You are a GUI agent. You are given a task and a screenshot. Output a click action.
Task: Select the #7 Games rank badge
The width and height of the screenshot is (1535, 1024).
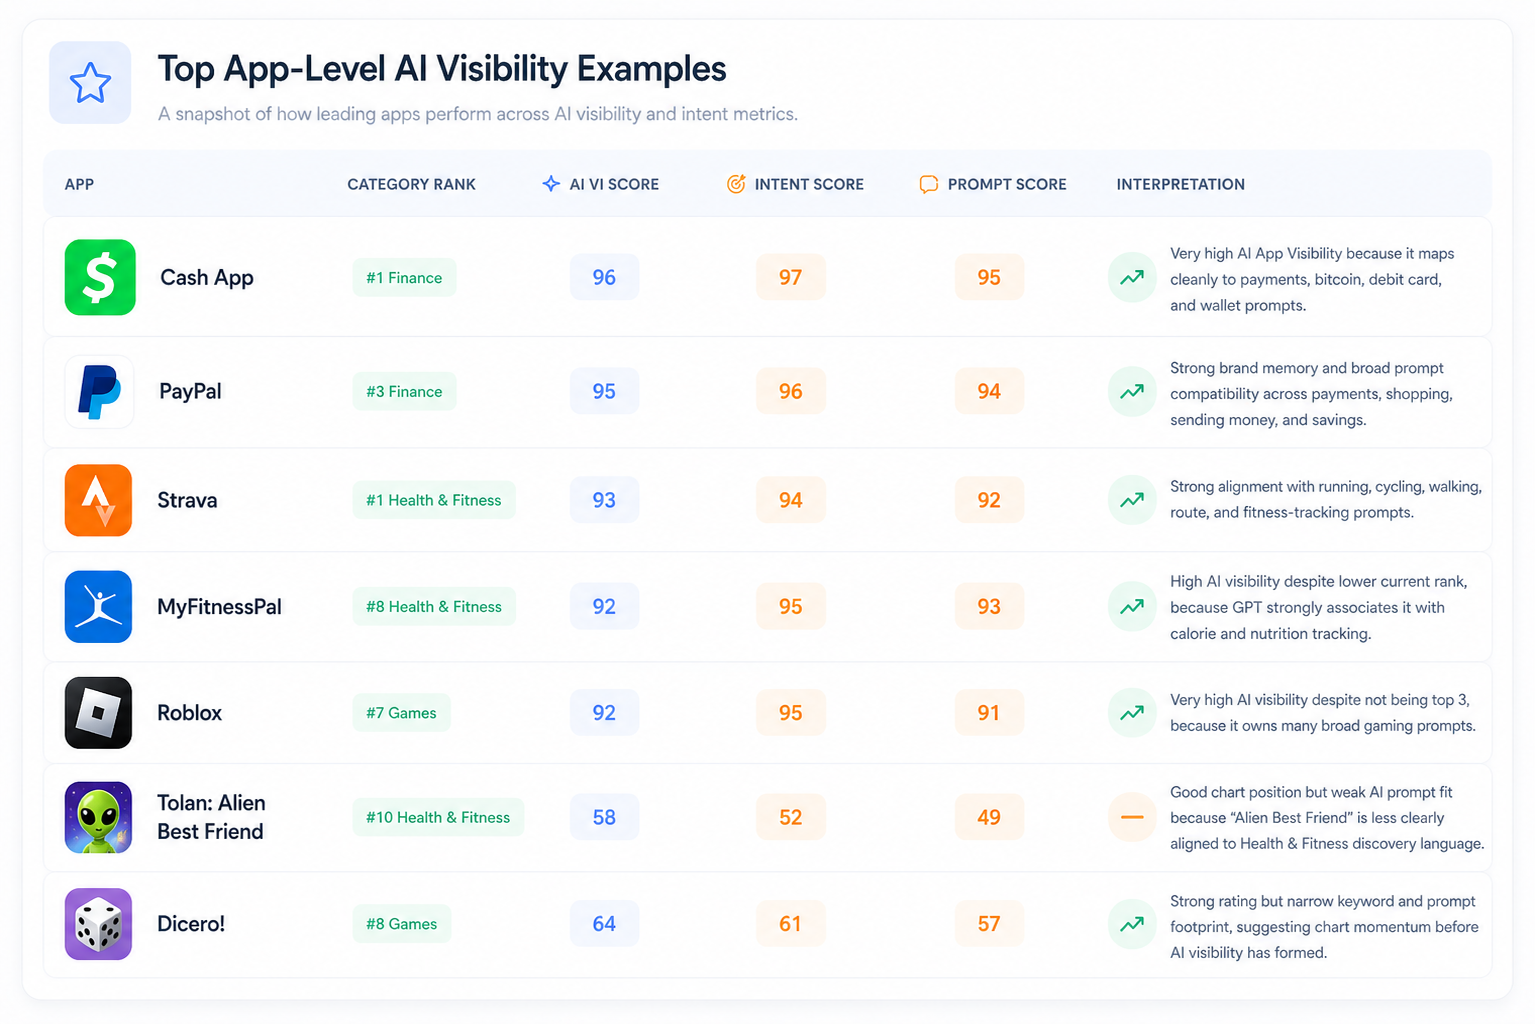(x=401, y=713)
